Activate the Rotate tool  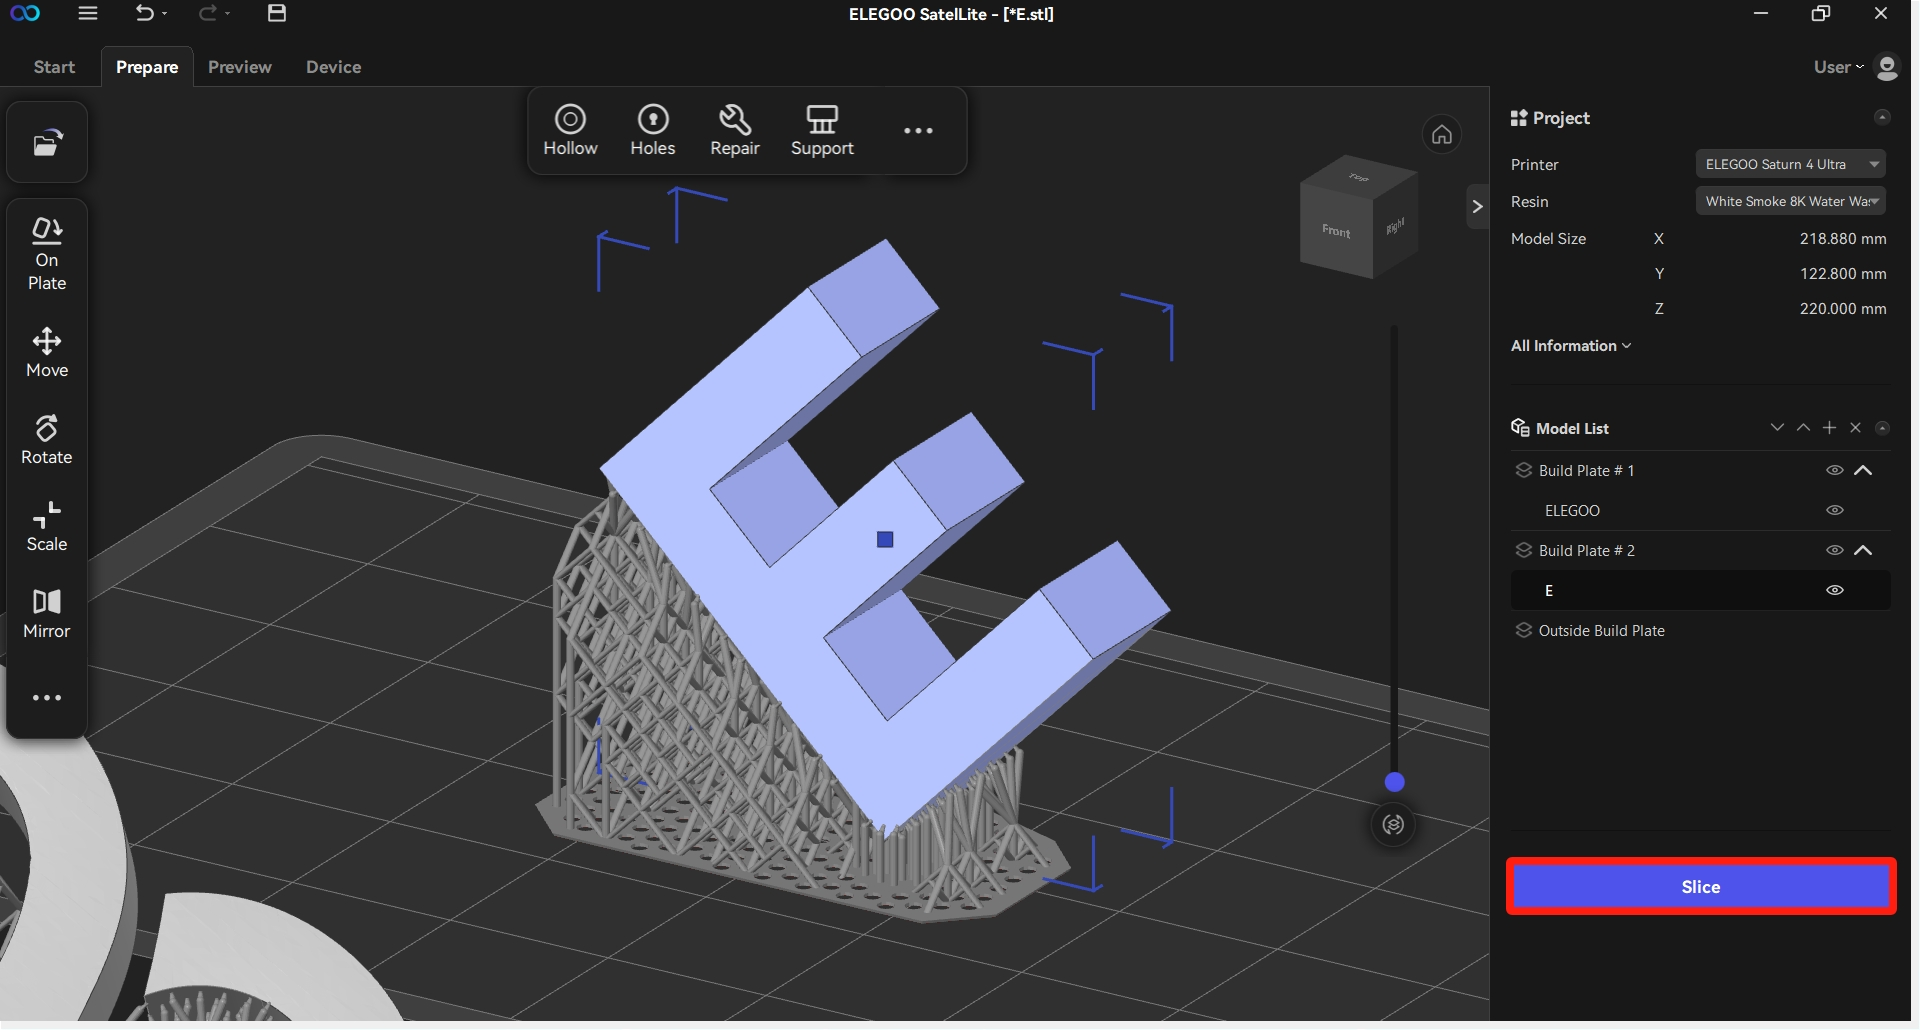(47, 440)
